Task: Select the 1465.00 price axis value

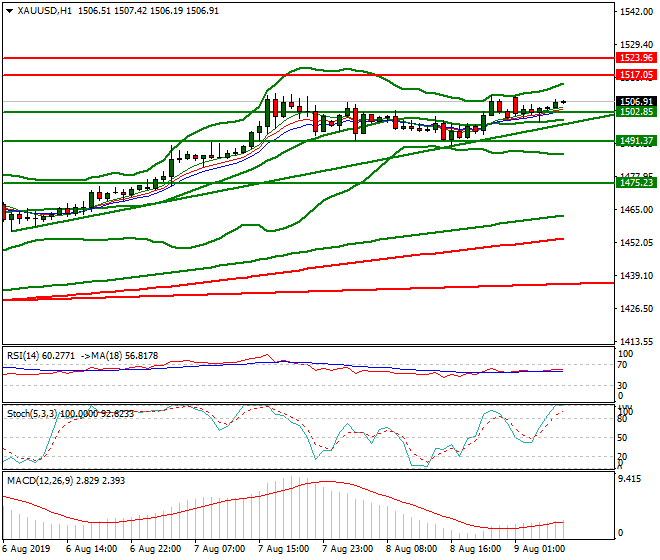Action: (636, 210)
